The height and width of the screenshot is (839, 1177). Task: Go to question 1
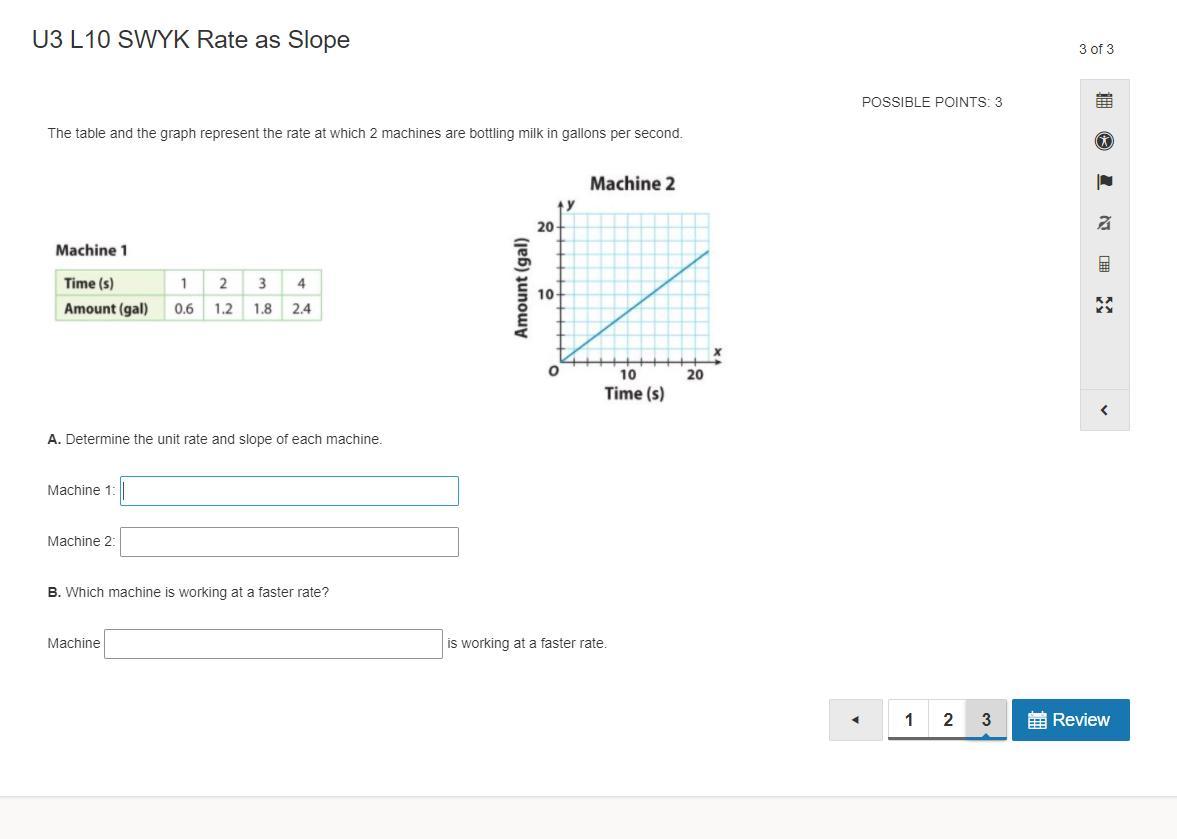click(908, 720)
